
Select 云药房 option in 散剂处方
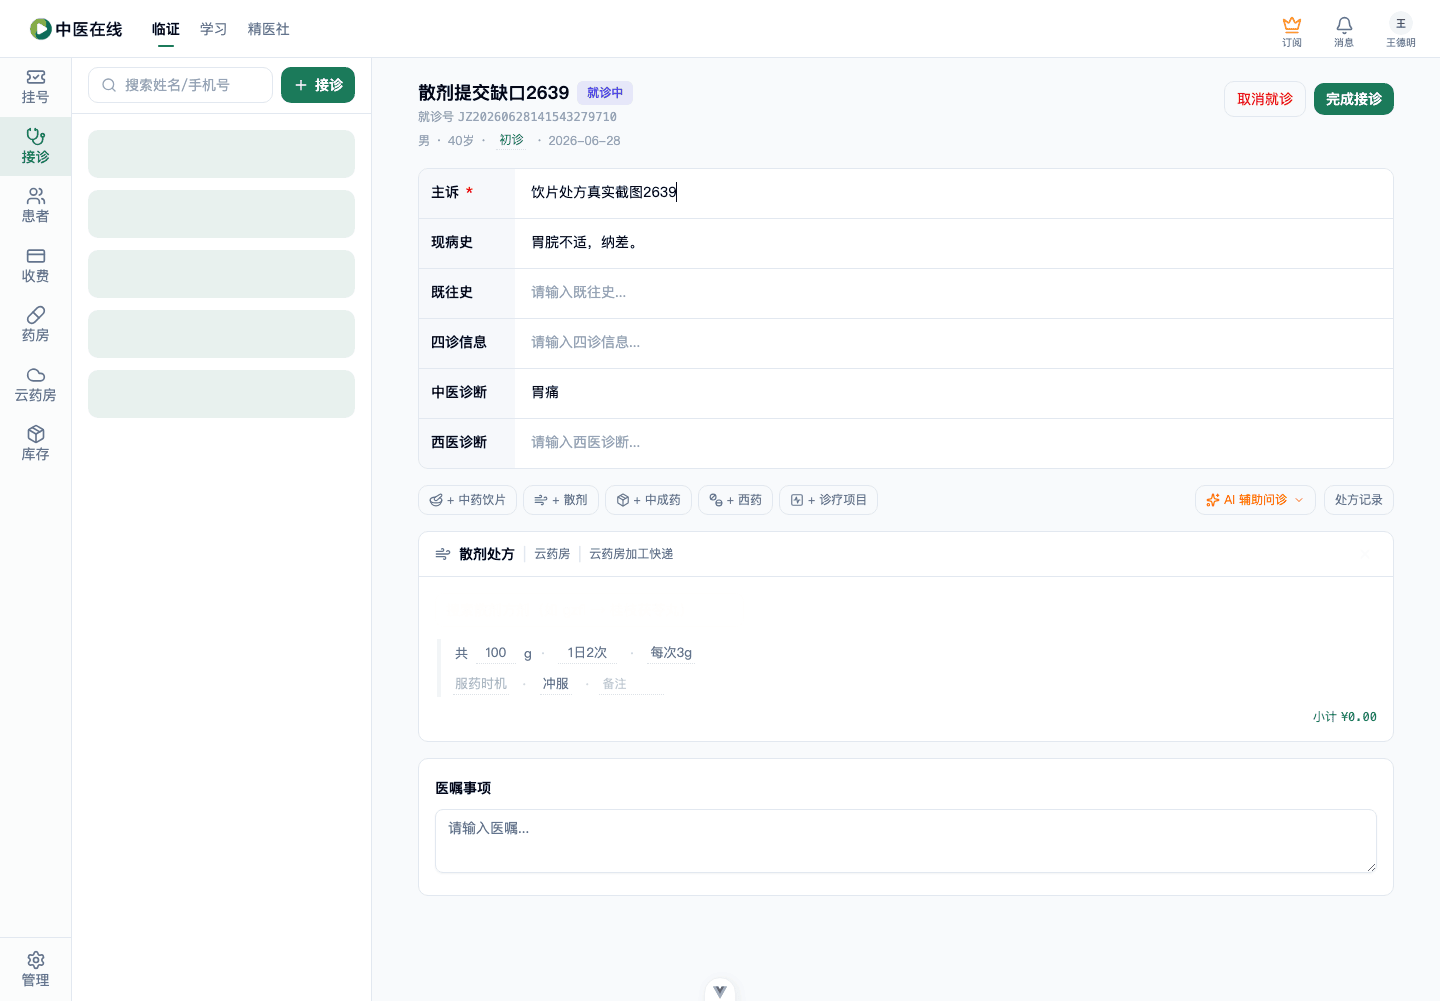point(552,554)
